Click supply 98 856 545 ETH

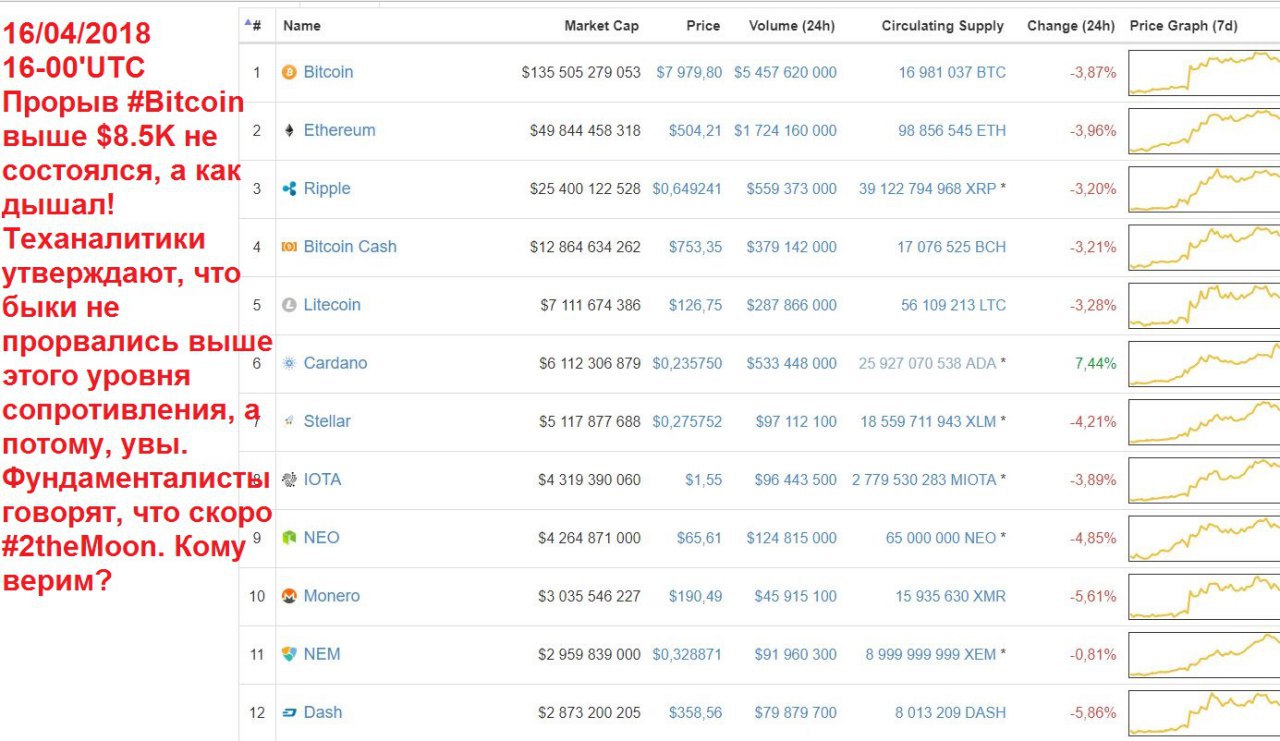(x=952, y=130)
